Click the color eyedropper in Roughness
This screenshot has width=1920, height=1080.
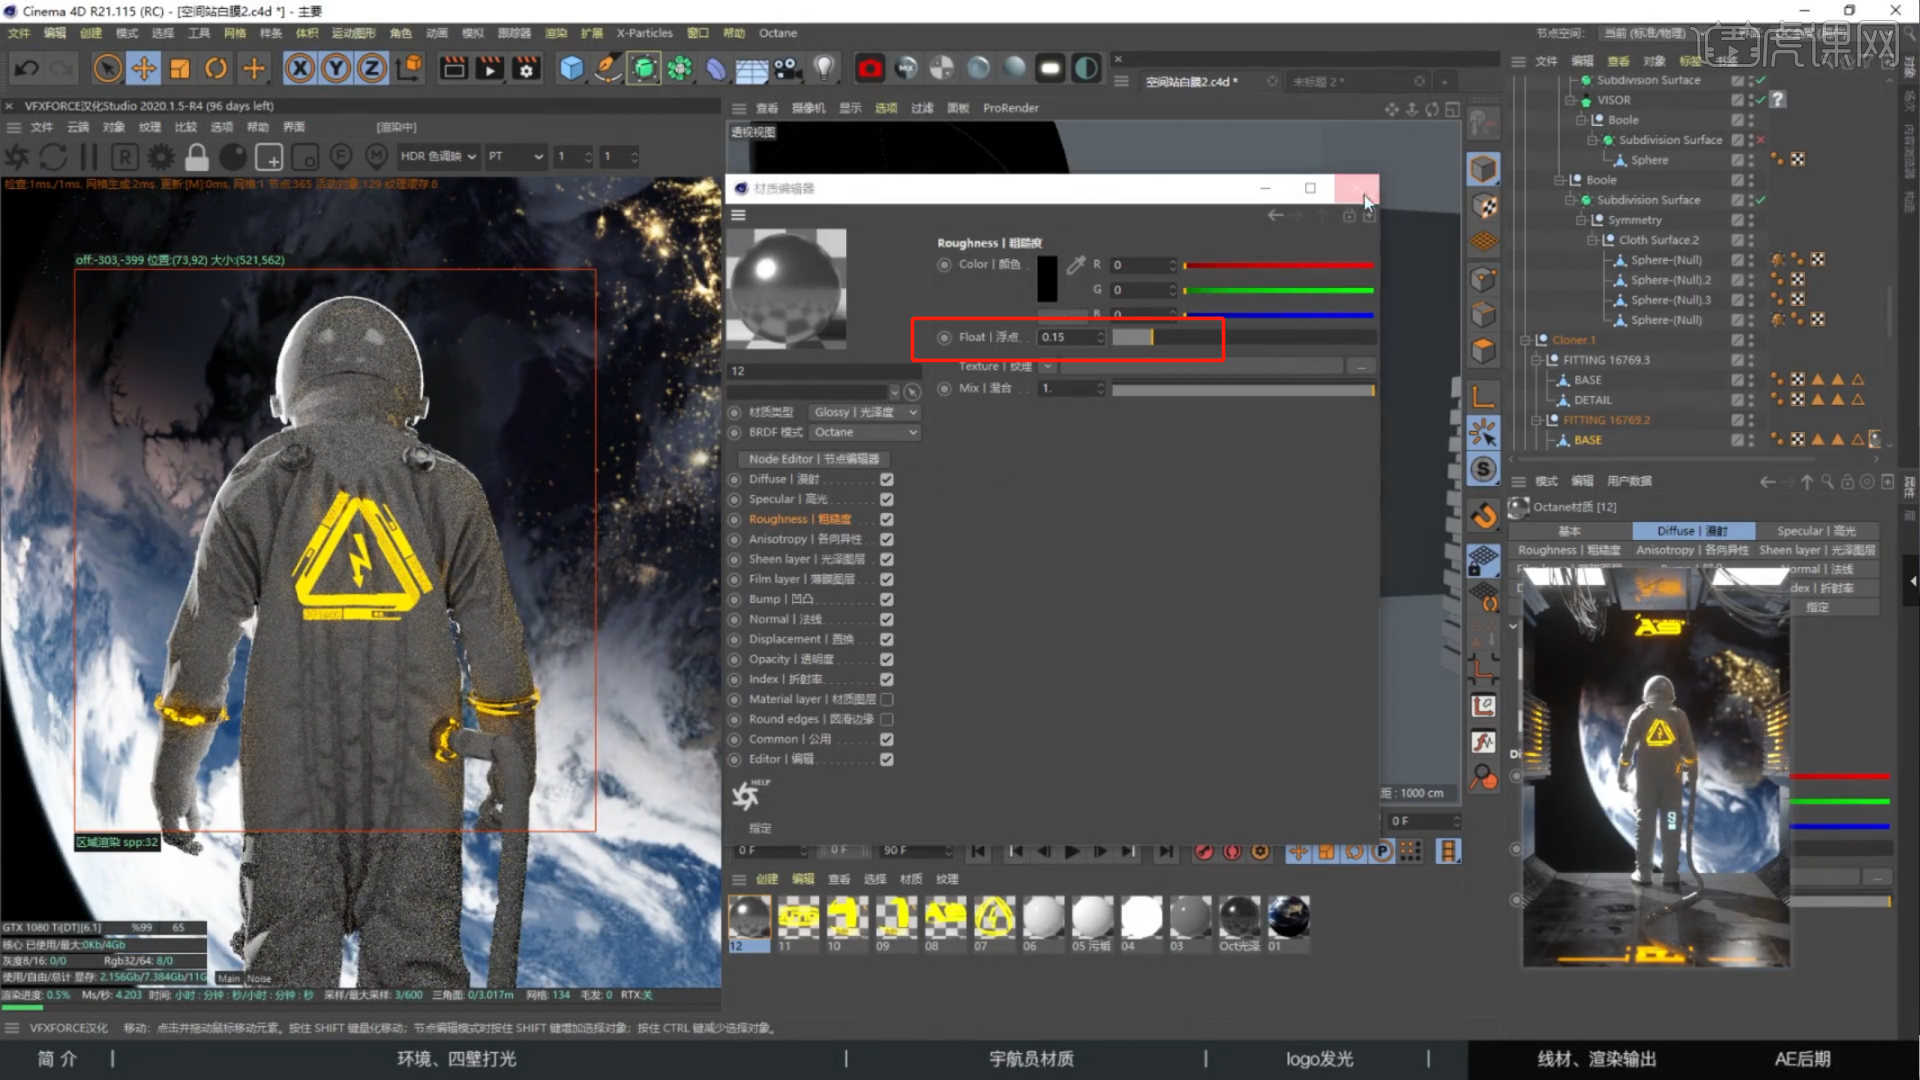[1076, 265]
